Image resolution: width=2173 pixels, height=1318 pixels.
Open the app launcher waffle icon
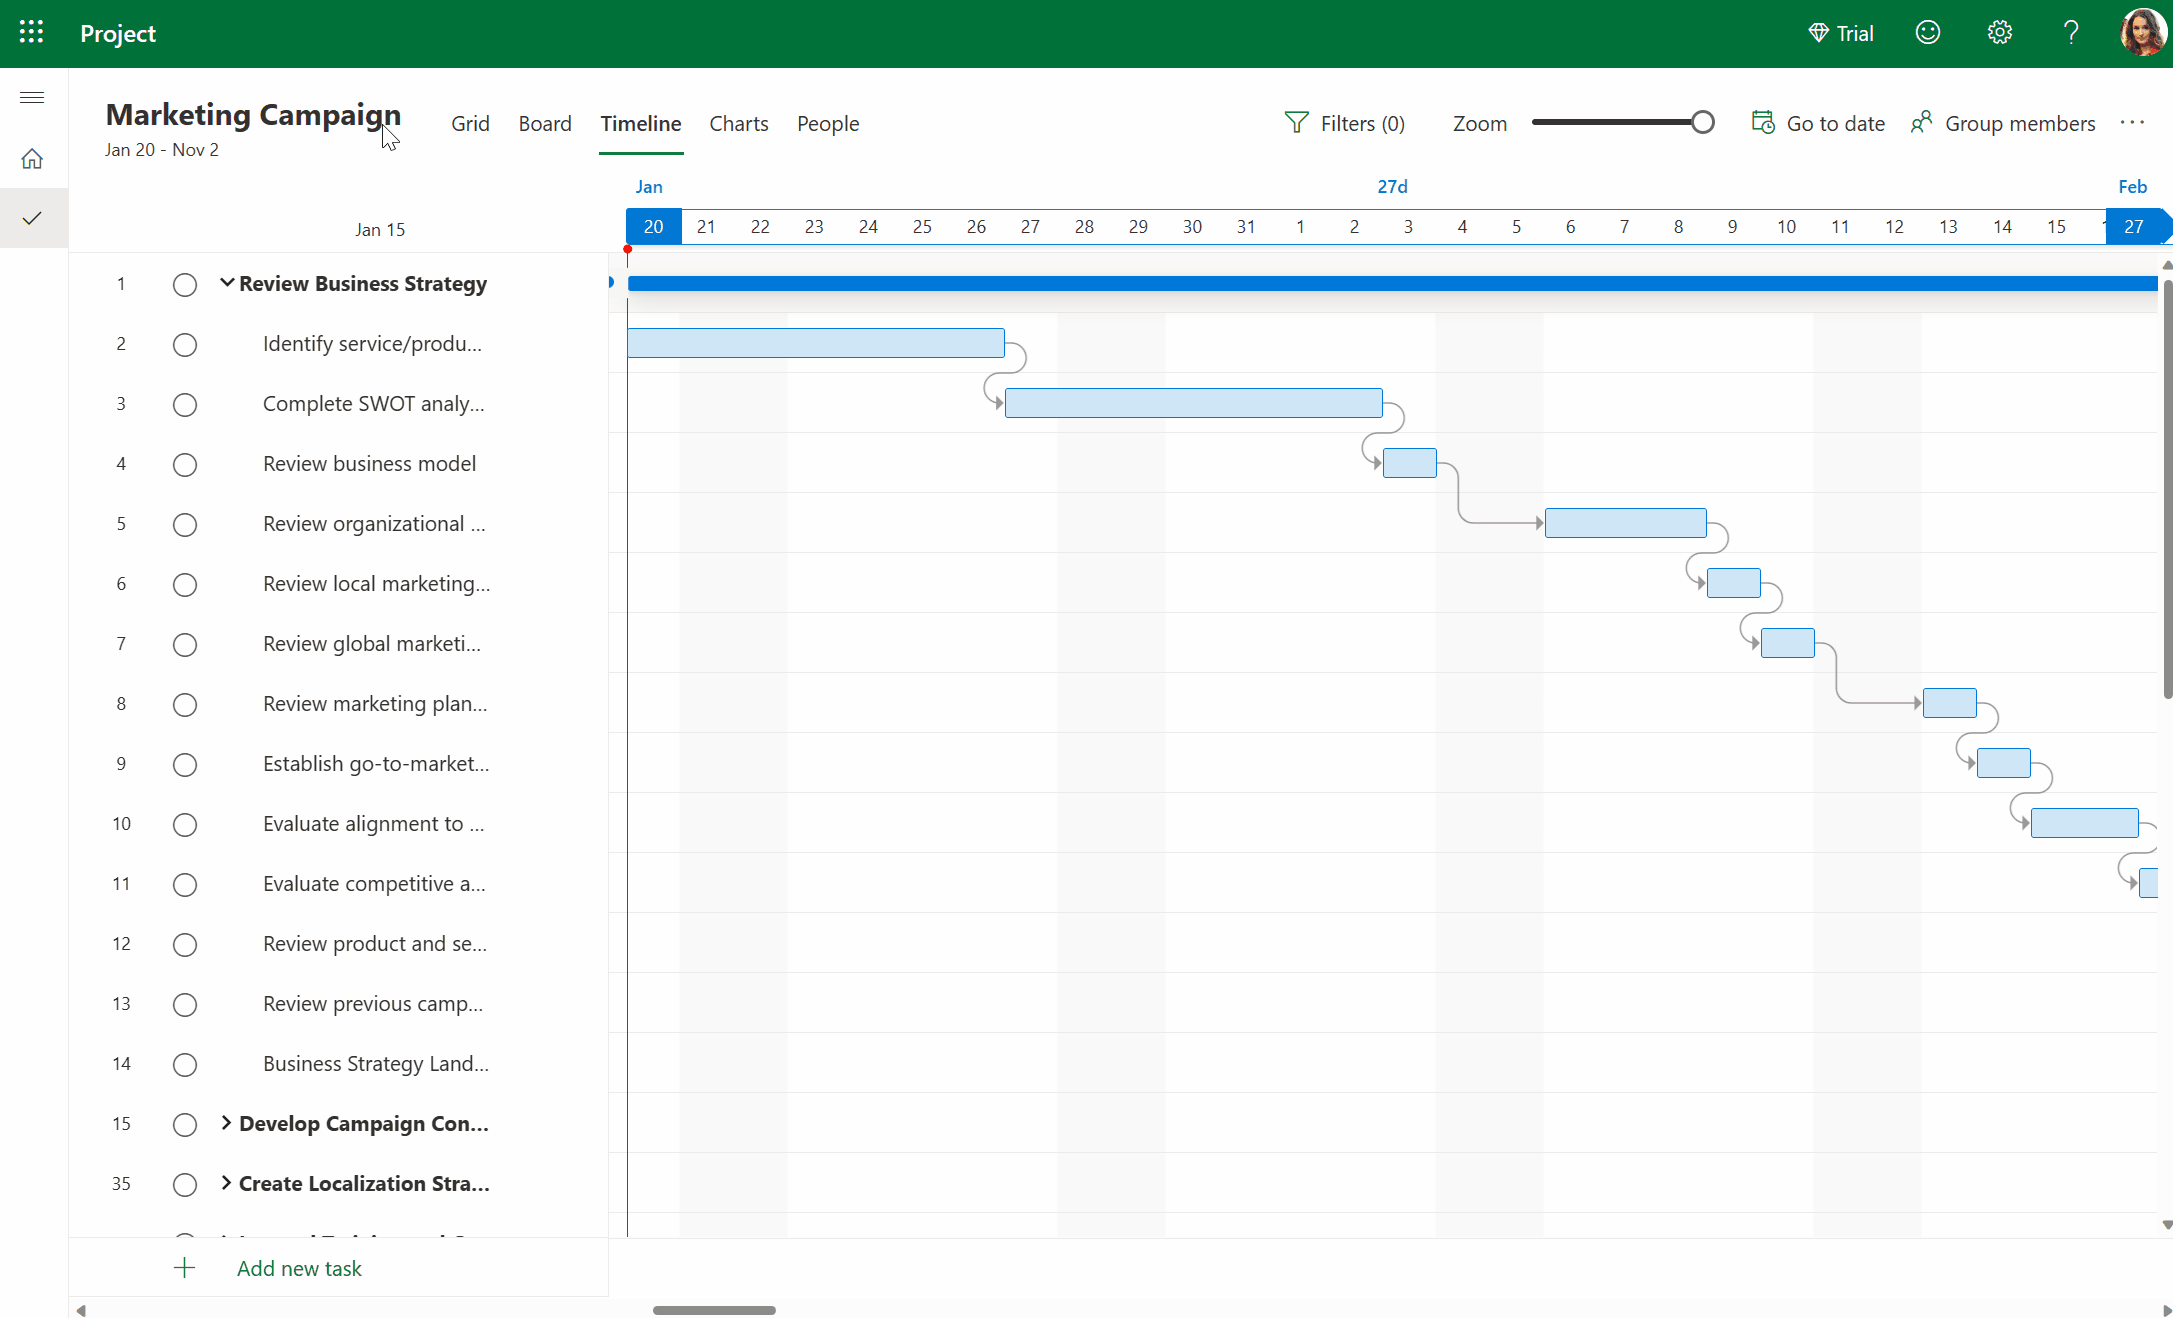click(x=31, y=32)
